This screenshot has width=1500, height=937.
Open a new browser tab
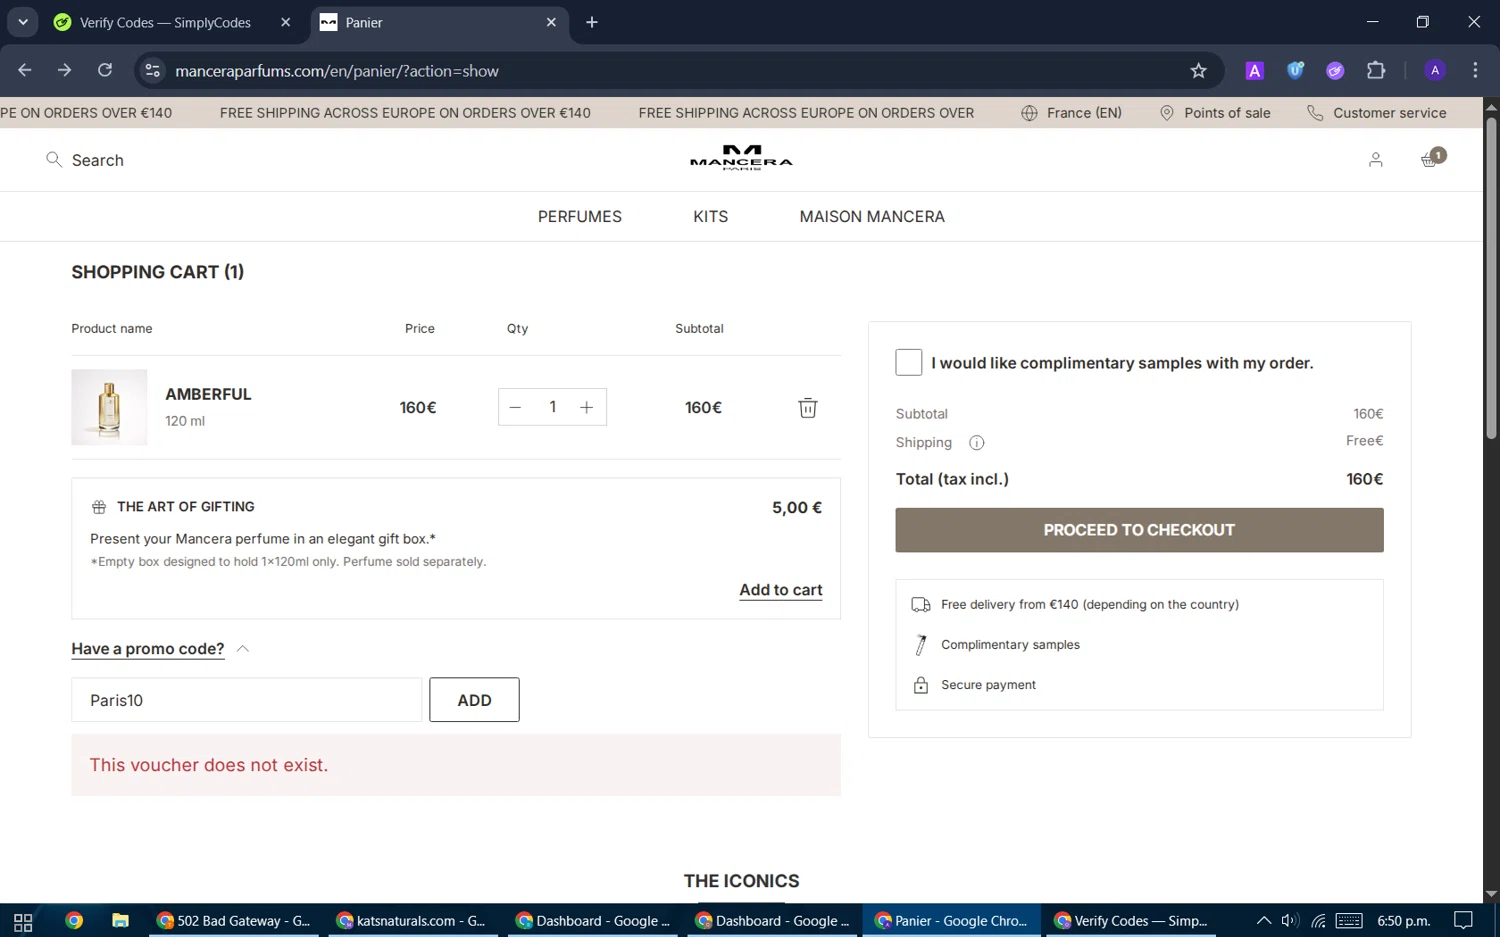pos(592,22)
